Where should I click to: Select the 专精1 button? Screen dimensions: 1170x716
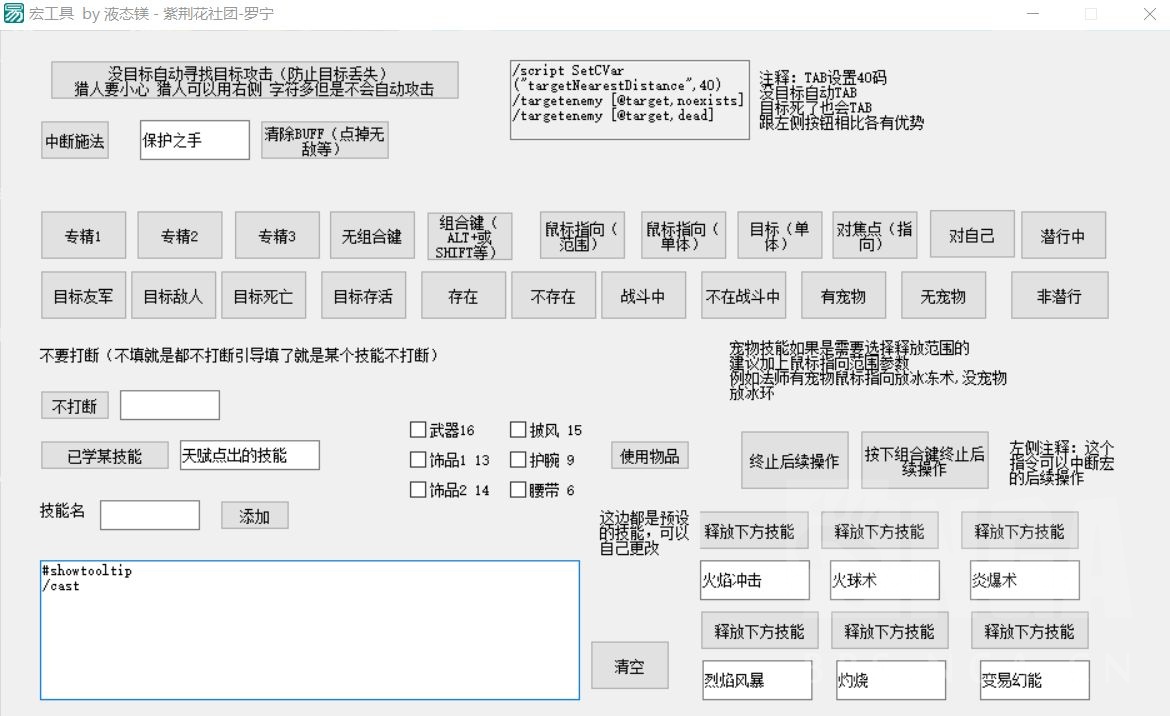[83, 235]
